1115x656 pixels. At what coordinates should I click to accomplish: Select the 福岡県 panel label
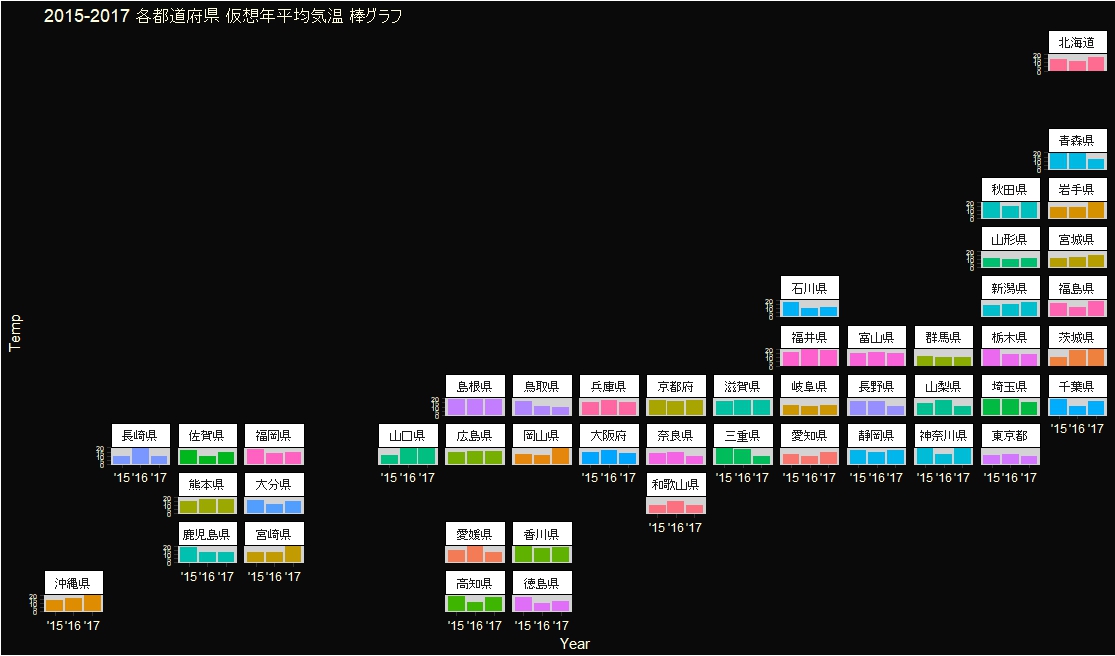pyautogui.click(x=274, y=436)
